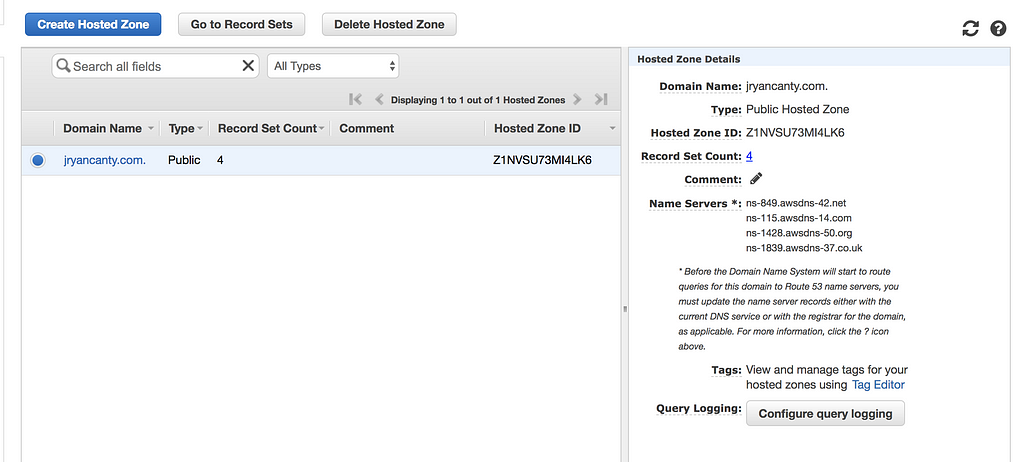Click the refresh icon

click(970, 28)
